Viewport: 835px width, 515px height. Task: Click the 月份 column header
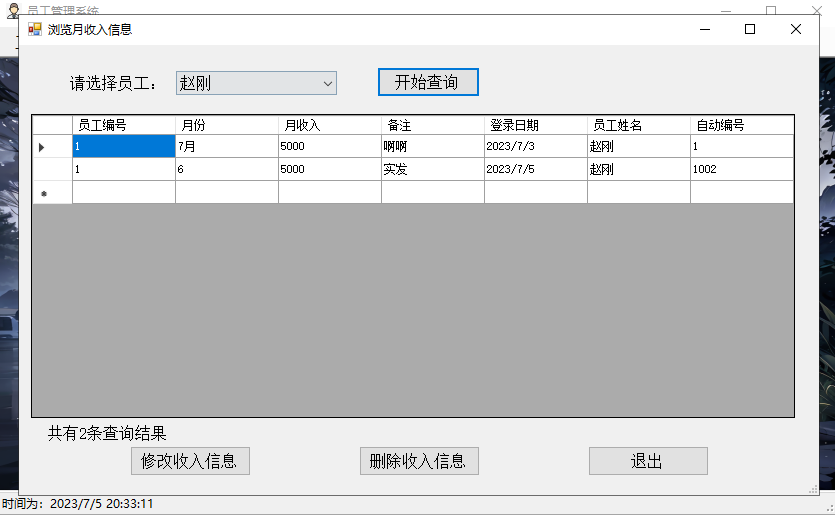pyautogui.click(x=227, y=125)
